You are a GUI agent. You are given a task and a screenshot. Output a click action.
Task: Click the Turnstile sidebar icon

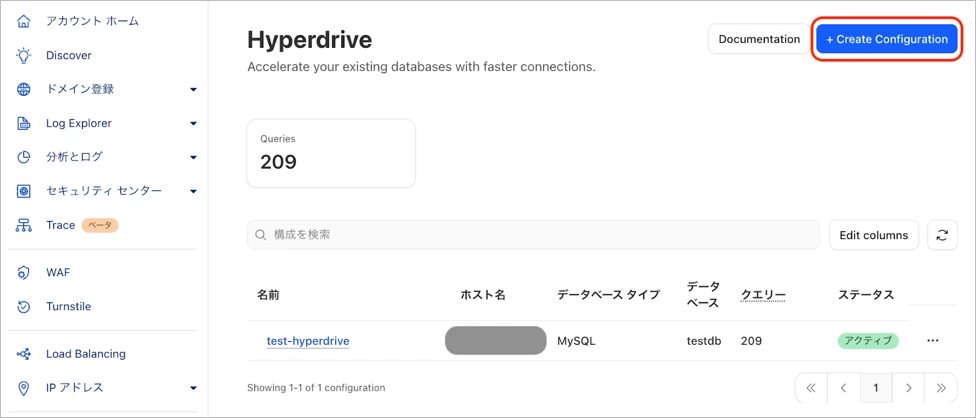coord(24,307)
